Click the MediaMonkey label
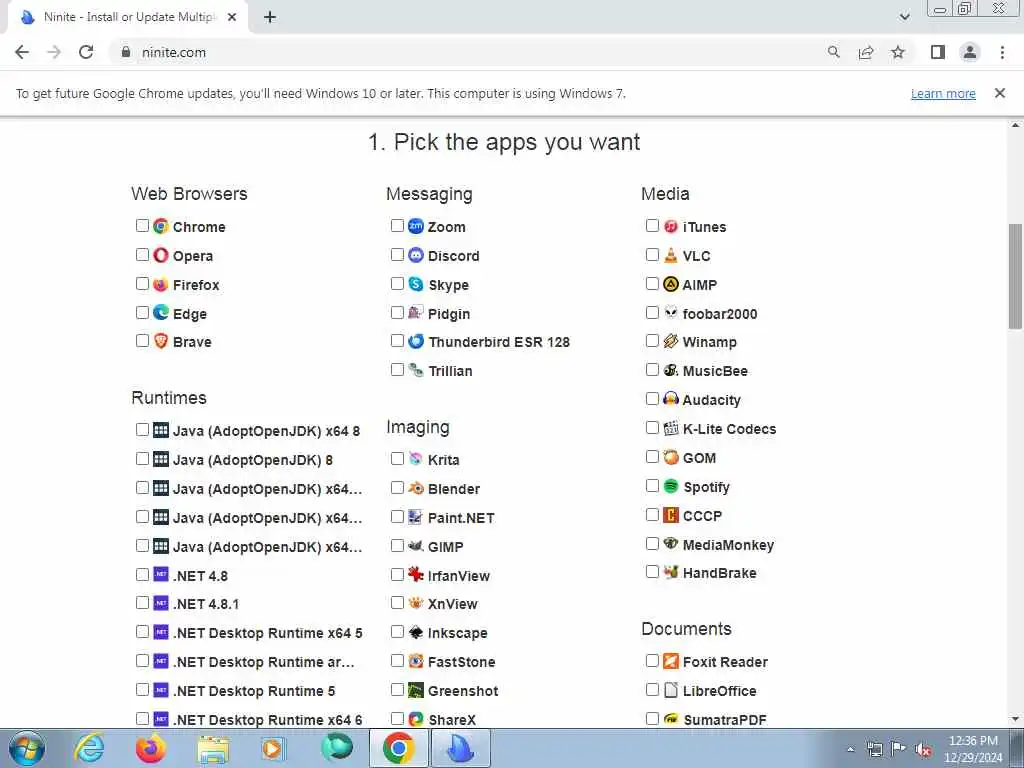 click(x=728, y=545)
